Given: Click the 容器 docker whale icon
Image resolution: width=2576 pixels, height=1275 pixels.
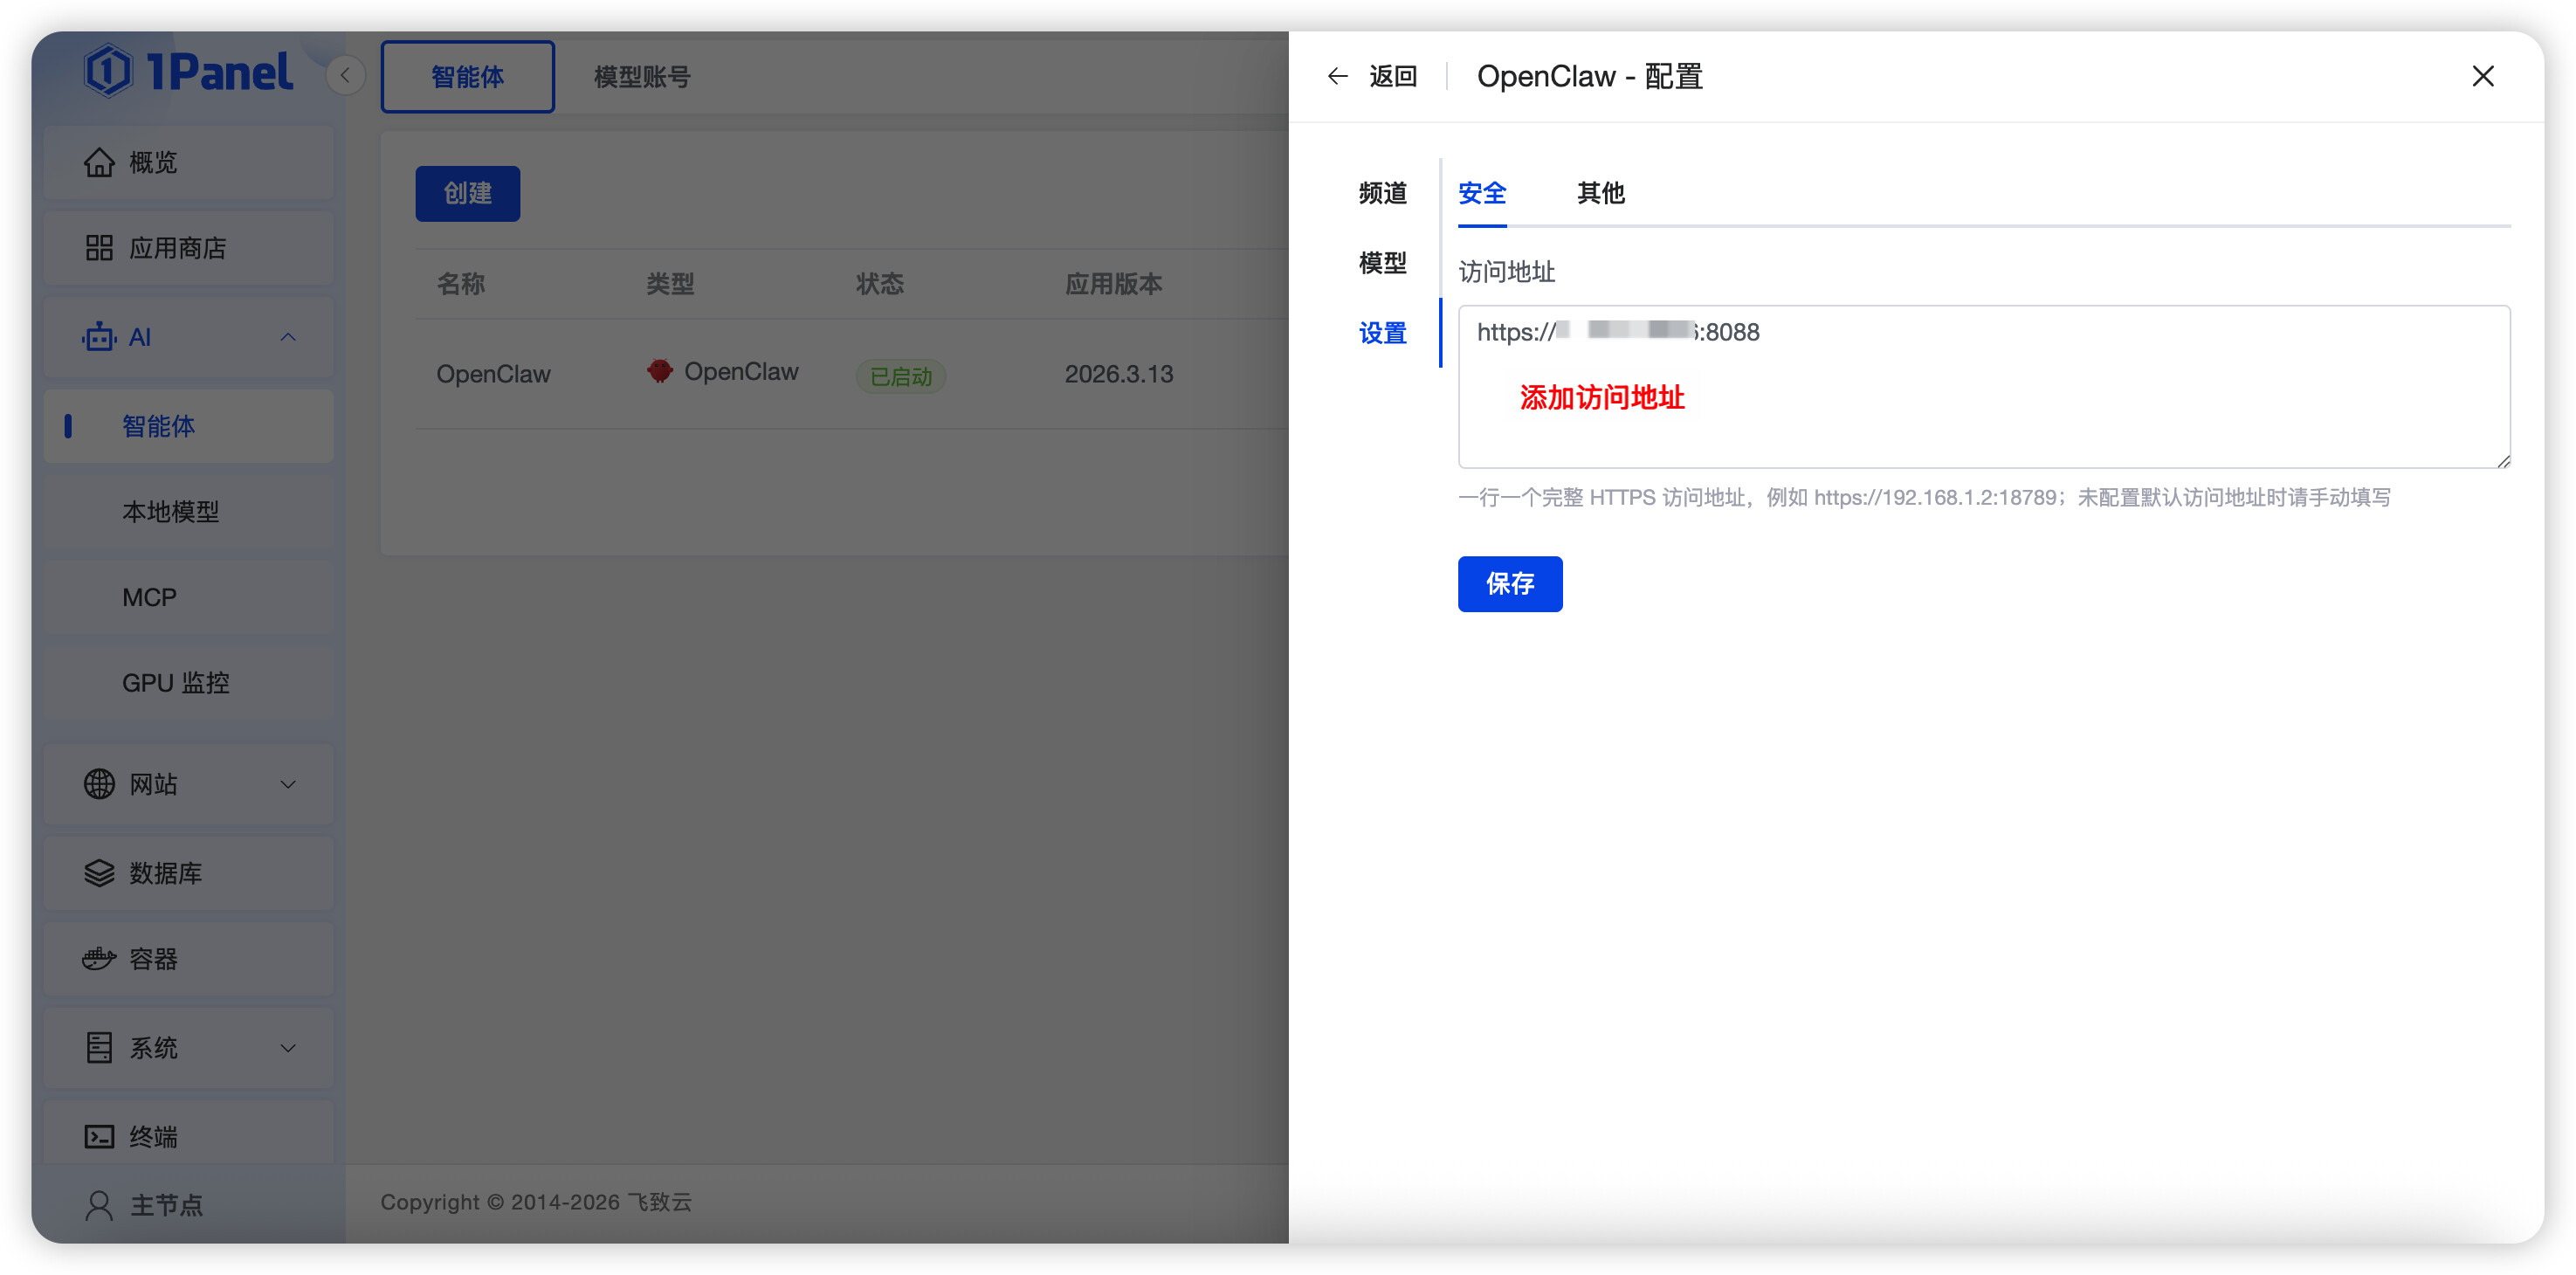Looking at the screenshot, I should [99, 959].
